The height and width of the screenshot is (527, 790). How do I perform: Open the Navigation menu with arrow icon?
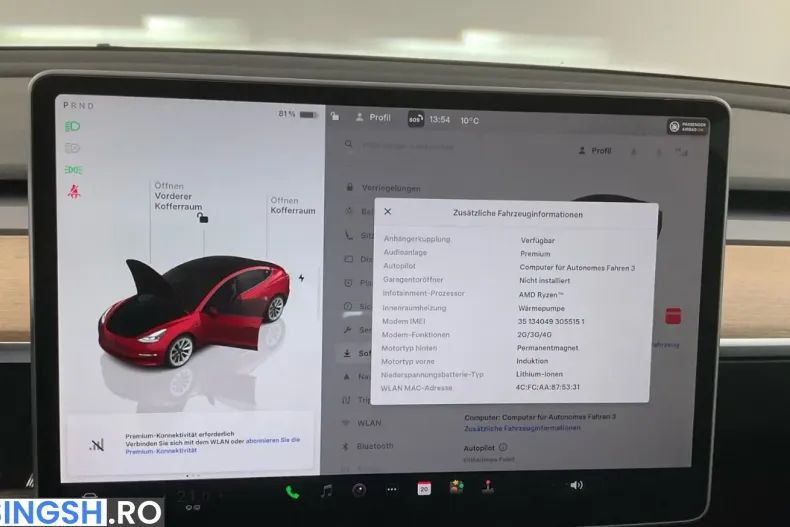[357, 376]
